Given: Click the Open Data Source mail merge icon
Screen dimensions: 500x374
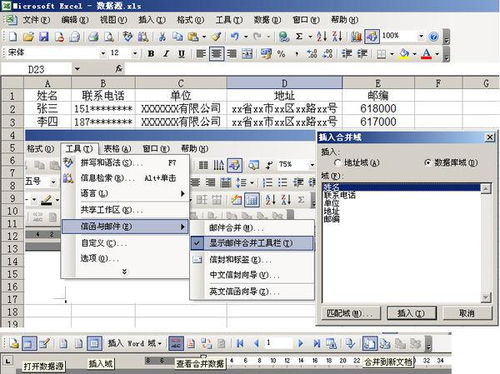Looking at the screenshot, I should [29, 343].
